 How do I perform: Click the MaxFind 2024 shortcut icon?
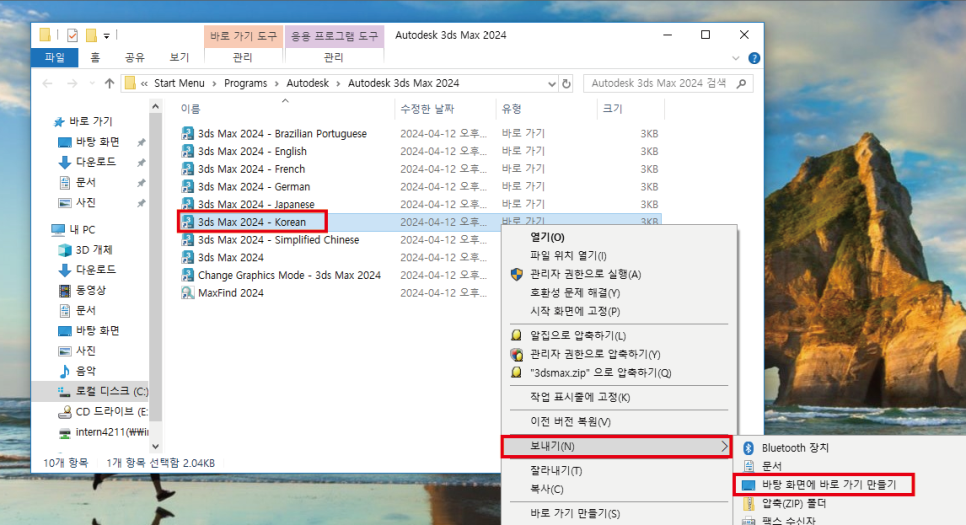click(188, 293)
